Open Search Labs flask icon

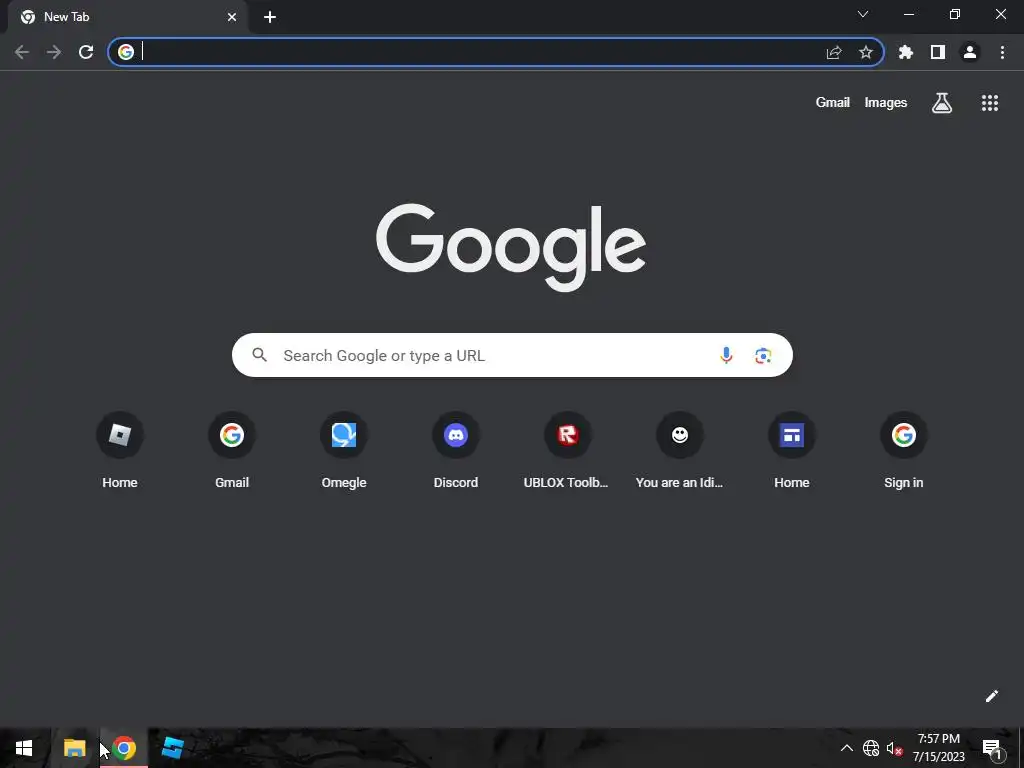(x=942, y=103)
